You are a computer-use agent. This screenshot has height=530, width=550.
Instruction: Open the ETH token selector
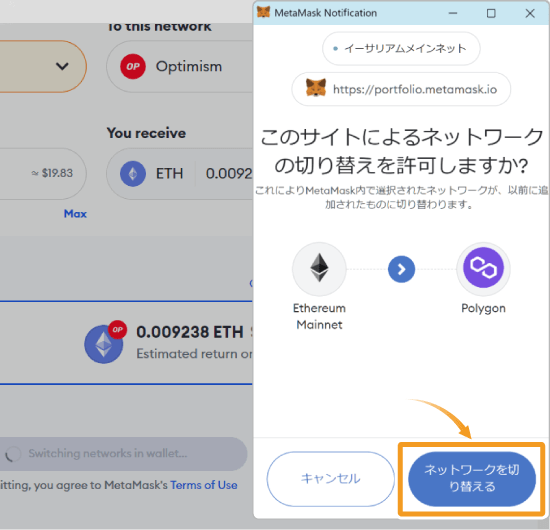pyautogui.click(x=151, y=174)
